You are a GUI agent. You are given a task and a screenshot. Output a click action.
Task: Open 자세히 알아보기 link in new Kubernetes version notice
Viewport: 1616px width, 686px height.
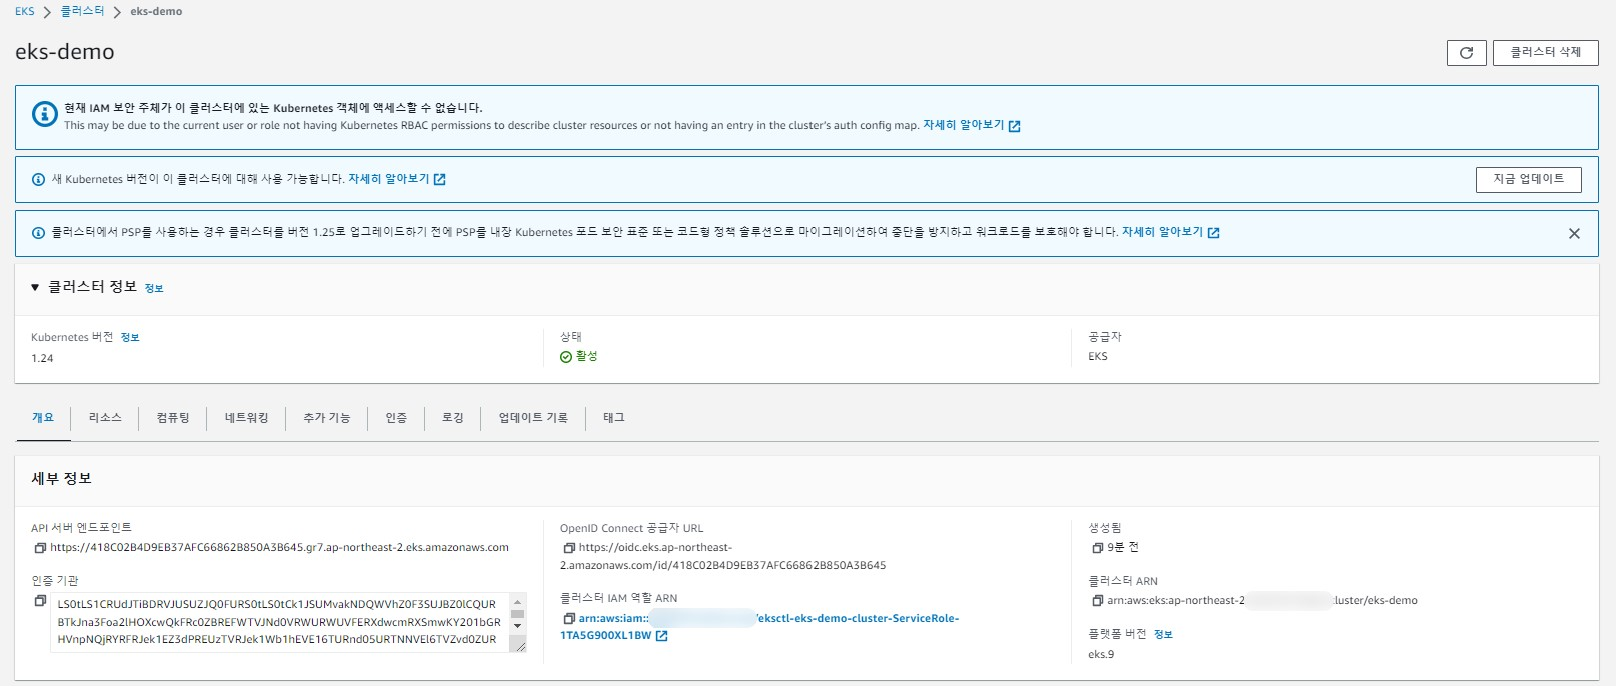pos(396,179)
